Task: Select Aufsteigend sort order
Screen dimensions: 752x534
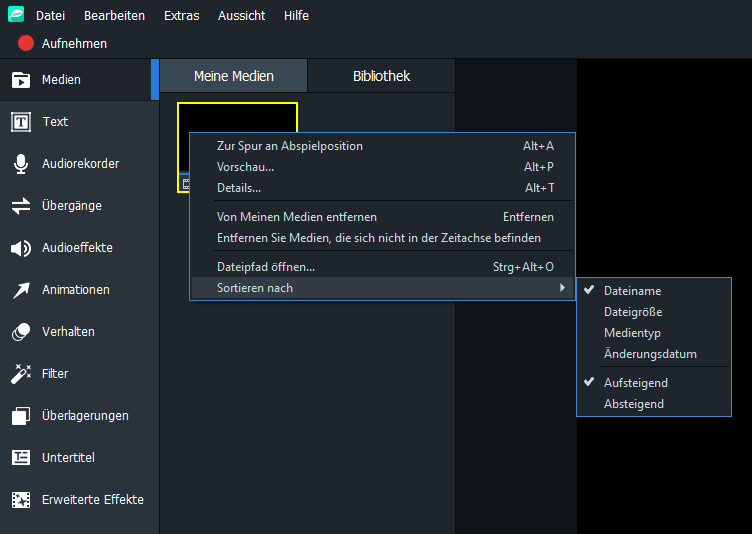Action: point(654,383)
